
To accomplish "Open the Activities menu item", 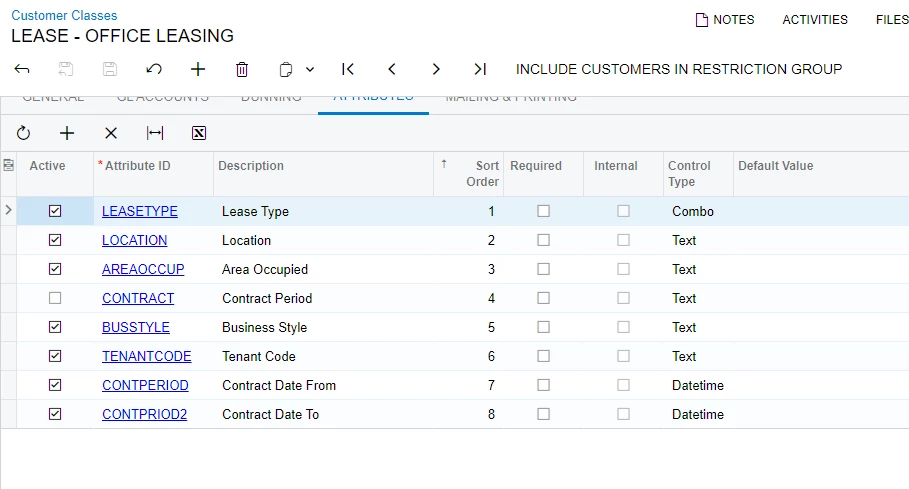I will click(815, 19).
